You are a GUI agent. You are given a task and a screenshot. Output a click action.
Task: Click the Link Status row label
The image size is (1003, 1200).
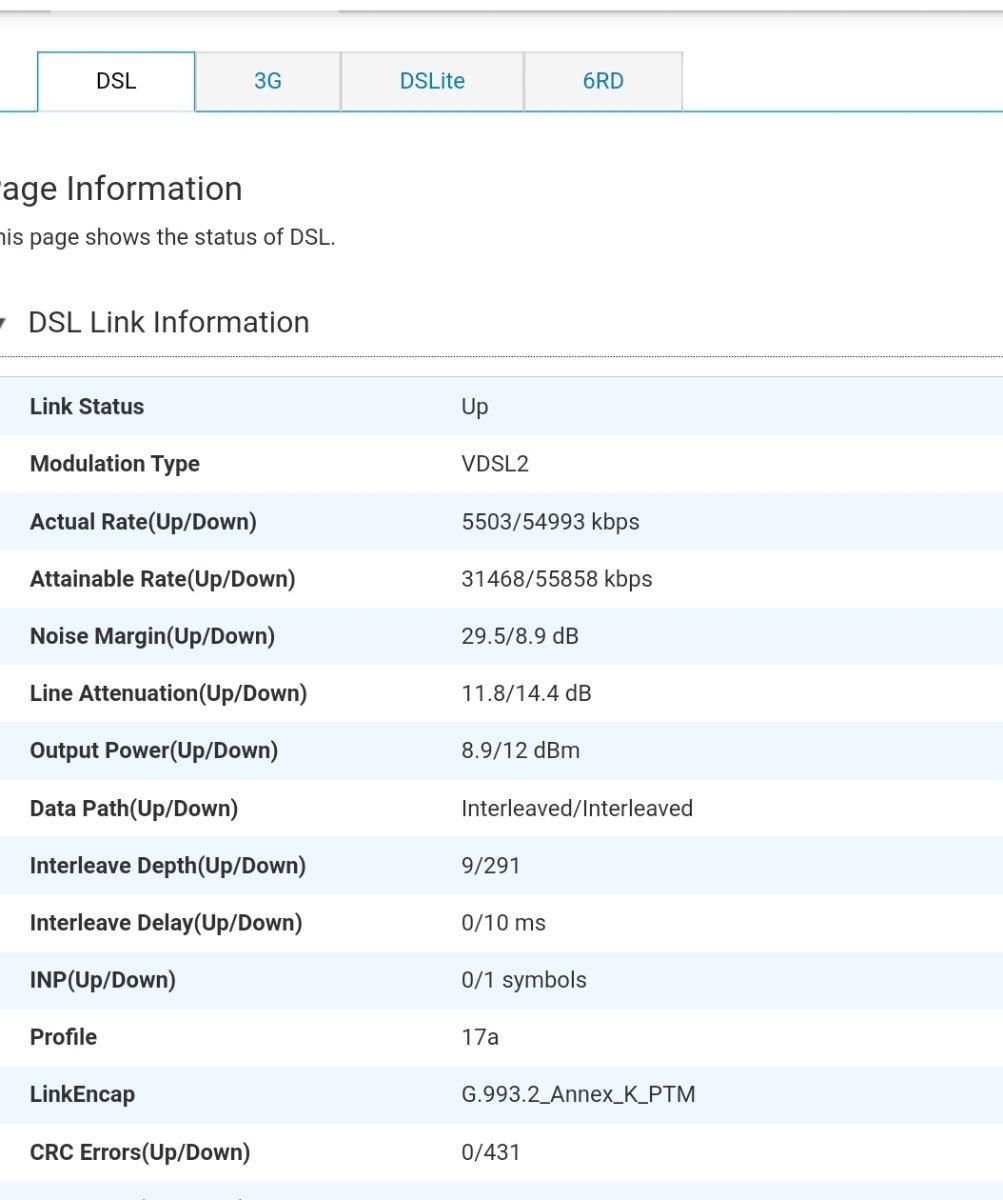pos(87,407)
